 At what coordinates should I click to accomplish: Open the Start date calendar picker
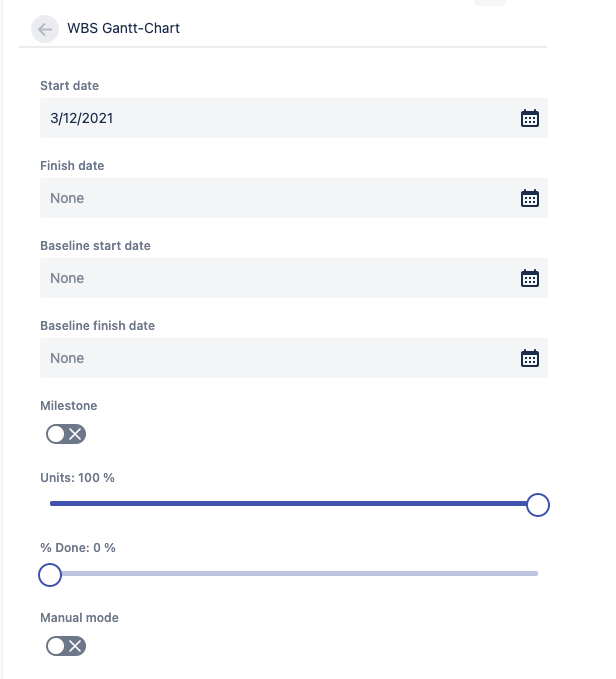click(x=530, y=118)
